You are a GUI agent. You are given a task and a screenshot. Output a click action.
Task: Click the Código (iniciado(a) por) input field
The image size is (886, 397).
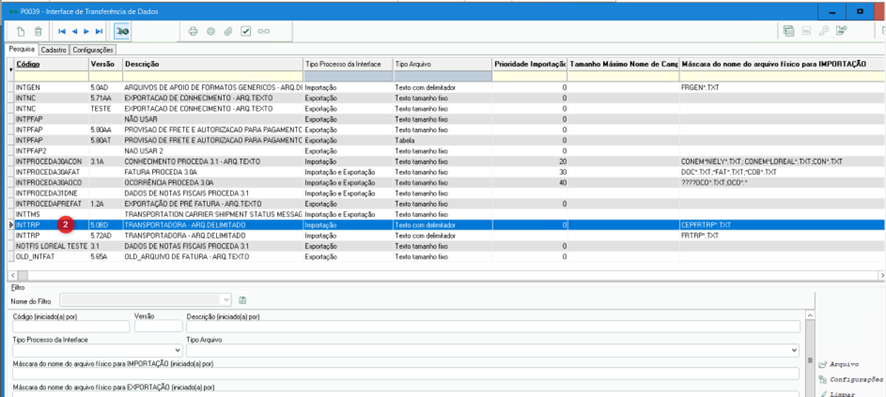pyautogui.click(x=71, y=326)
